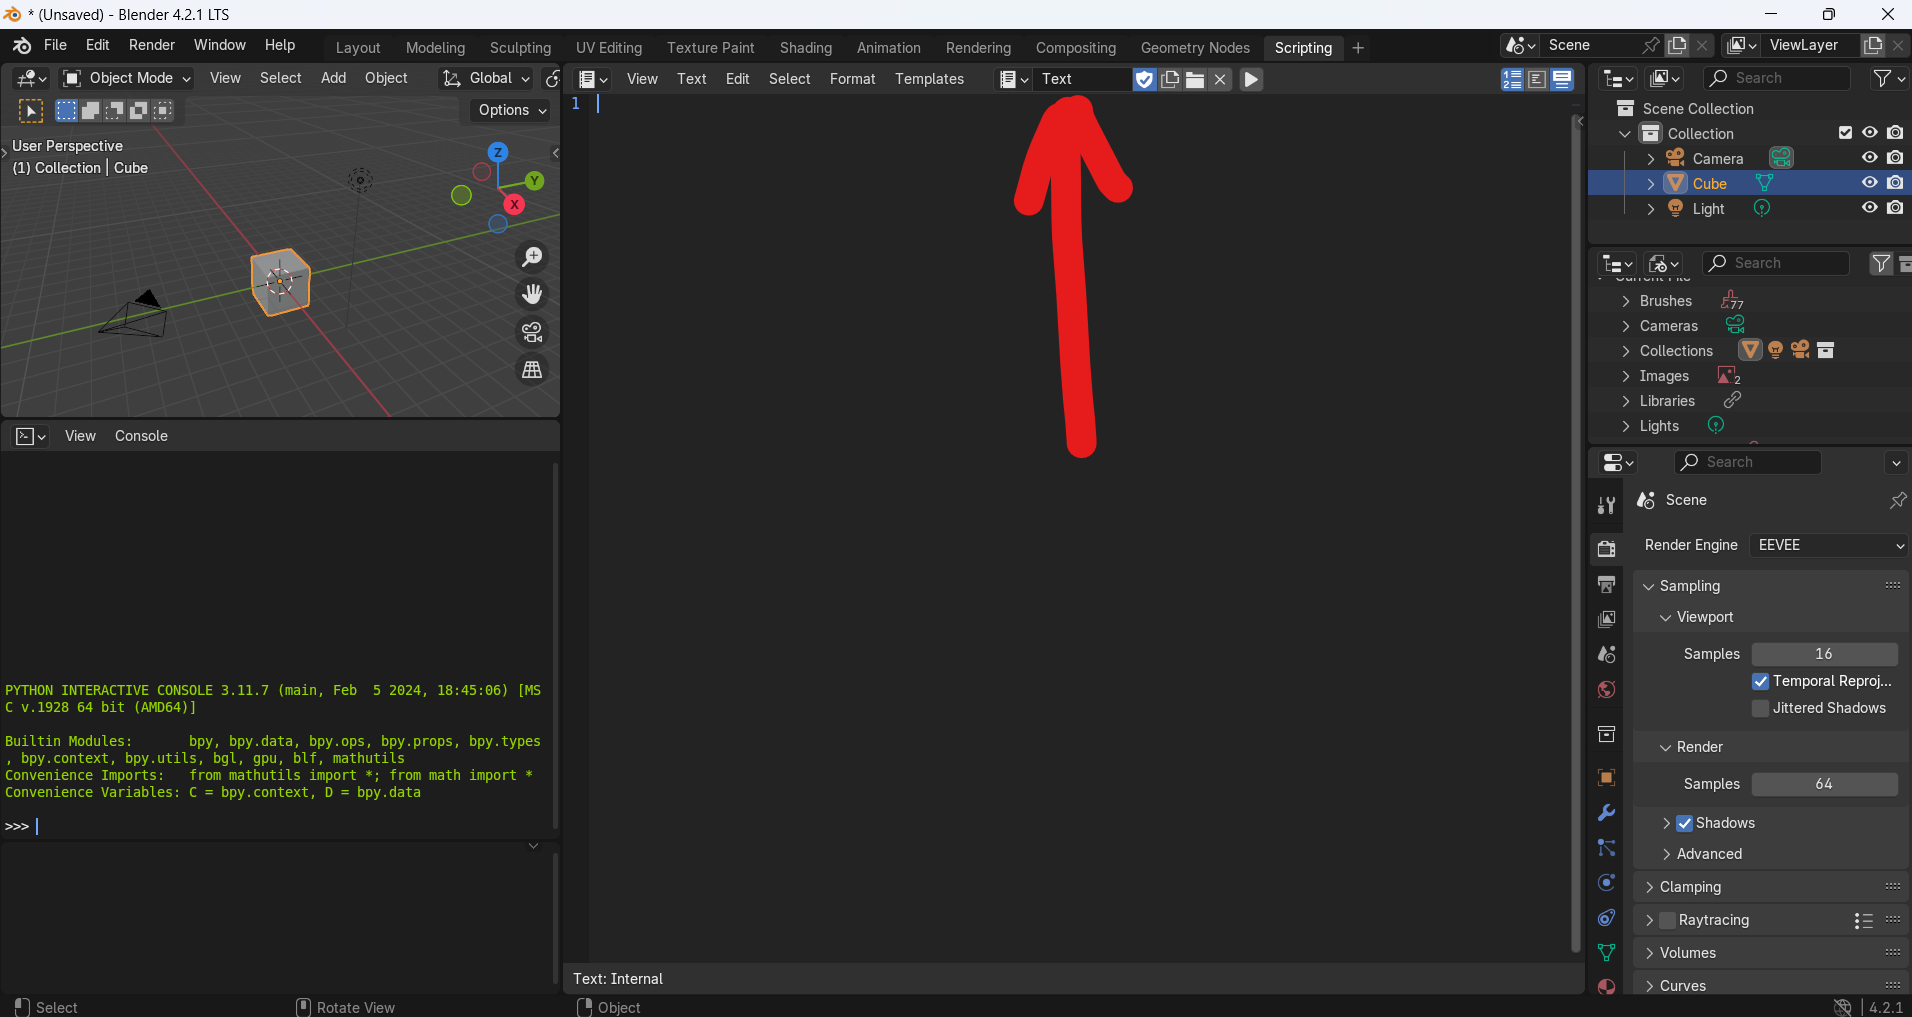Create a new text datablock
This screenshot has height=1017, width=1912.
1169,79
